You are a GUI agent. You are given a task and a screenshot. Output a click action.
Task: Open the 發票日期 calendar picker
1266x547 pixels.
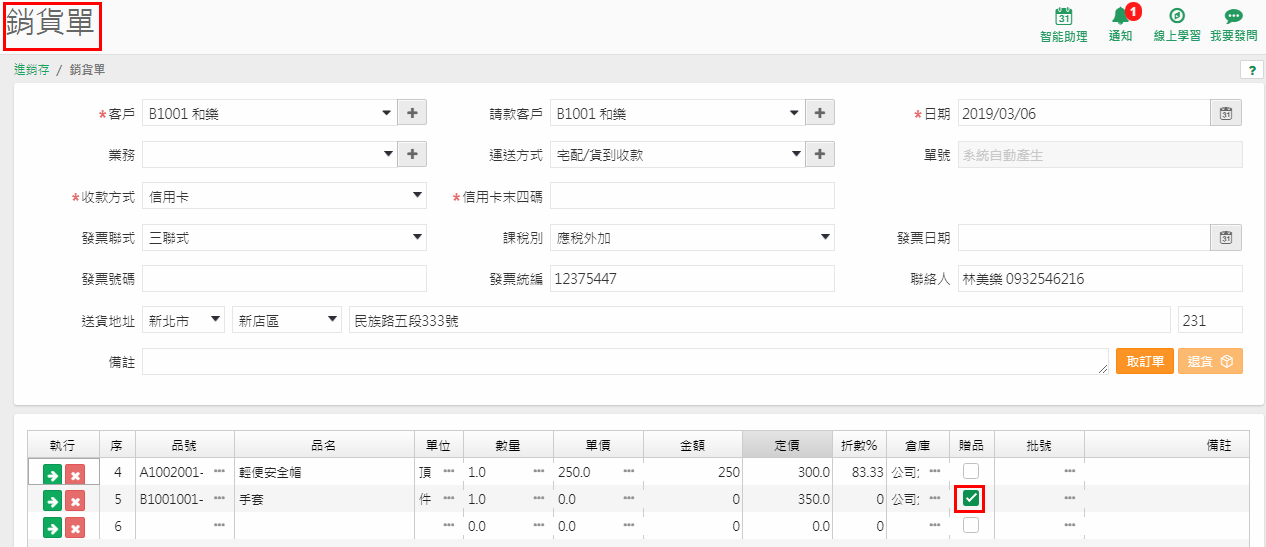coord(1226,237)
